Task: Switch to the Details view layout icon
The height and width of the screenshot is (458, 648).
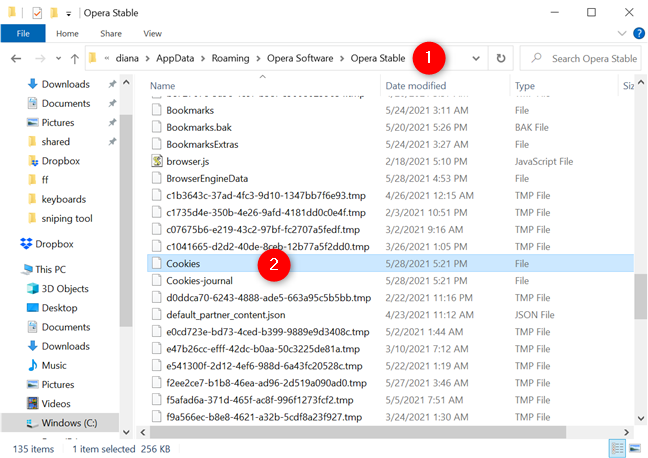Action: click(x=617, y=448)
